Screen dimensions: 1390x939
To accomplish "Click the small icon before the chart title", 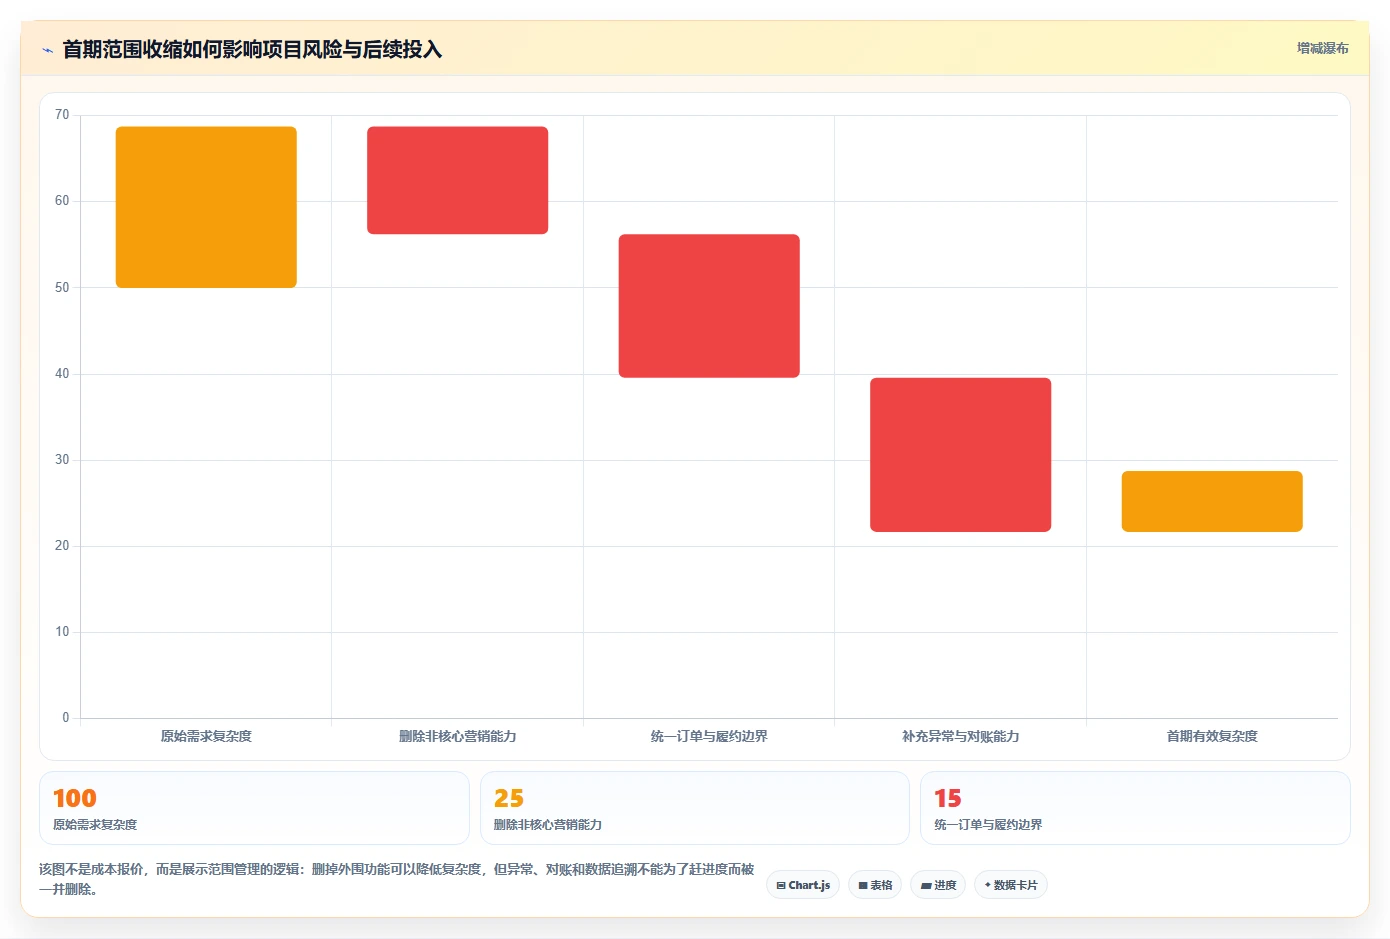I will point(47,50).
